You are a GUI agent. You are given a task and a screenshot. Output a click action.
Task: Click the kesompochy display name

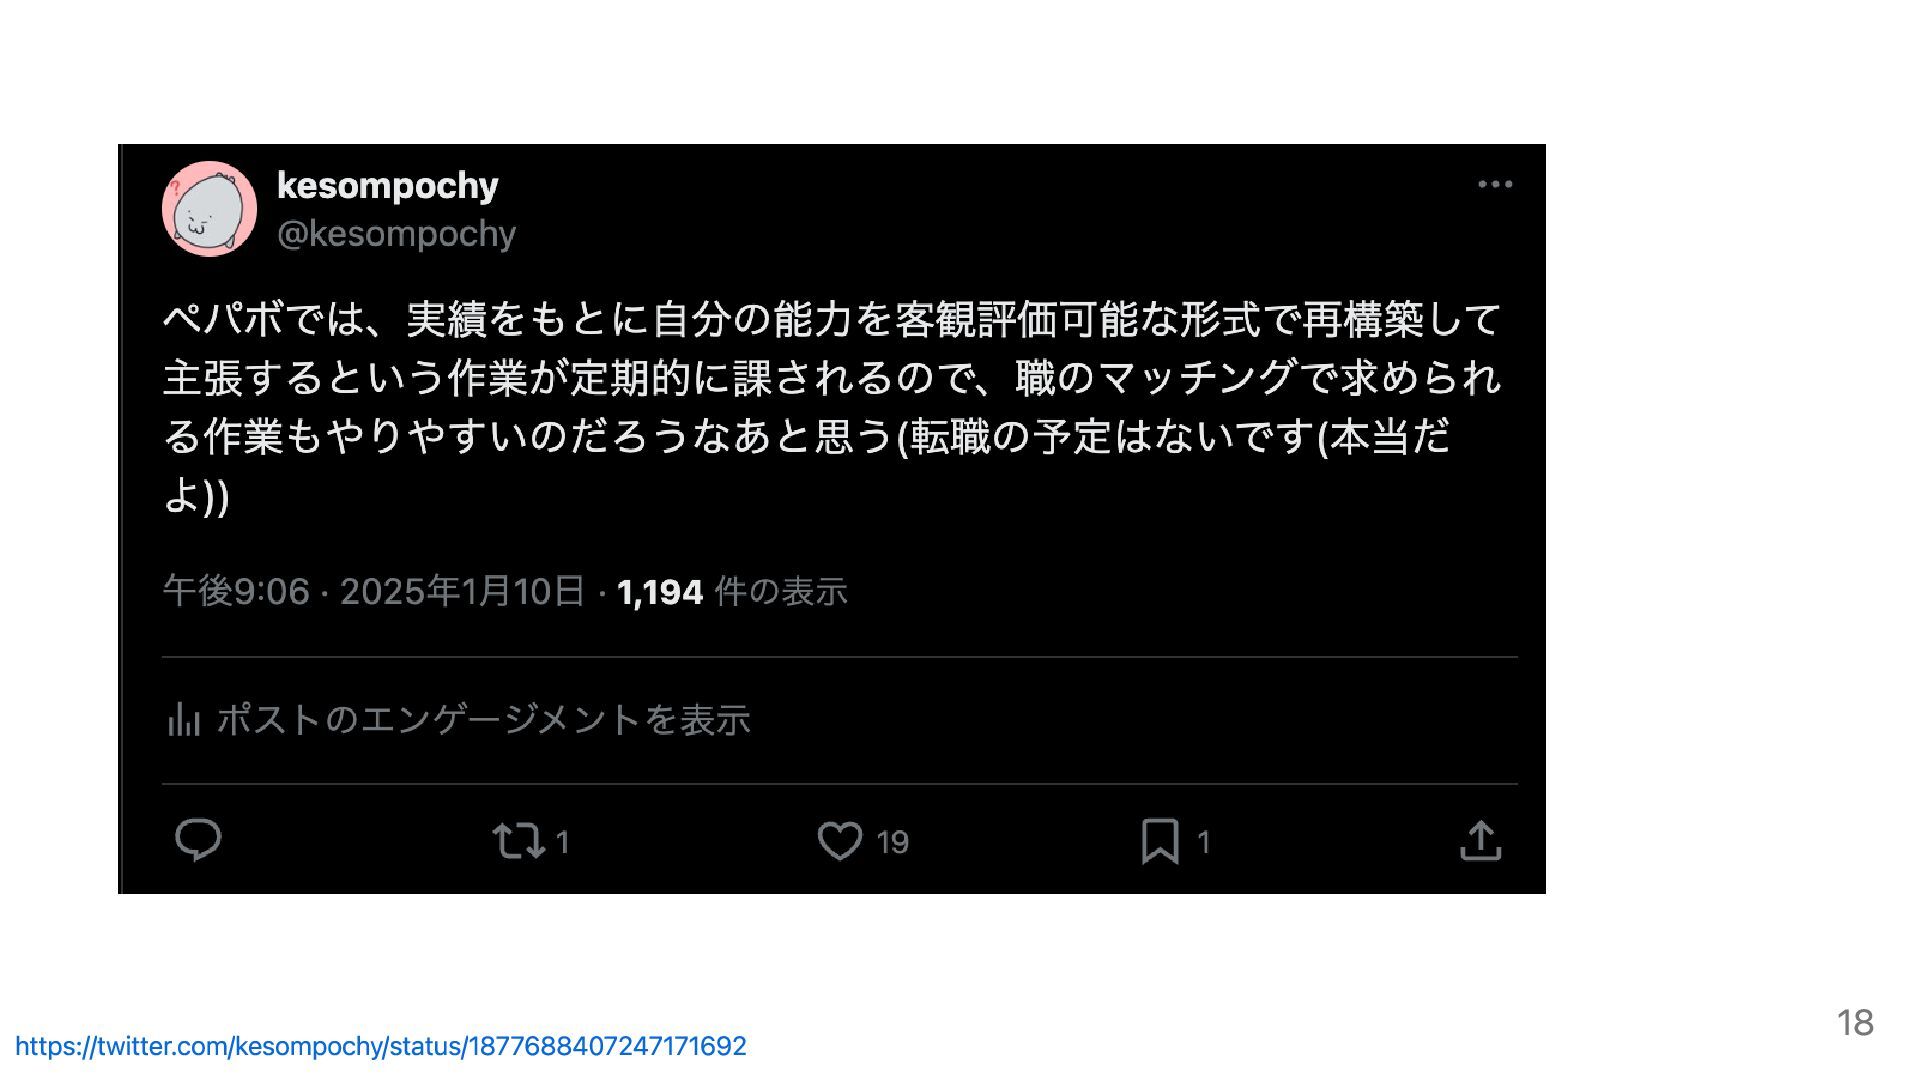pyautogui.click(x=387, y=186)
